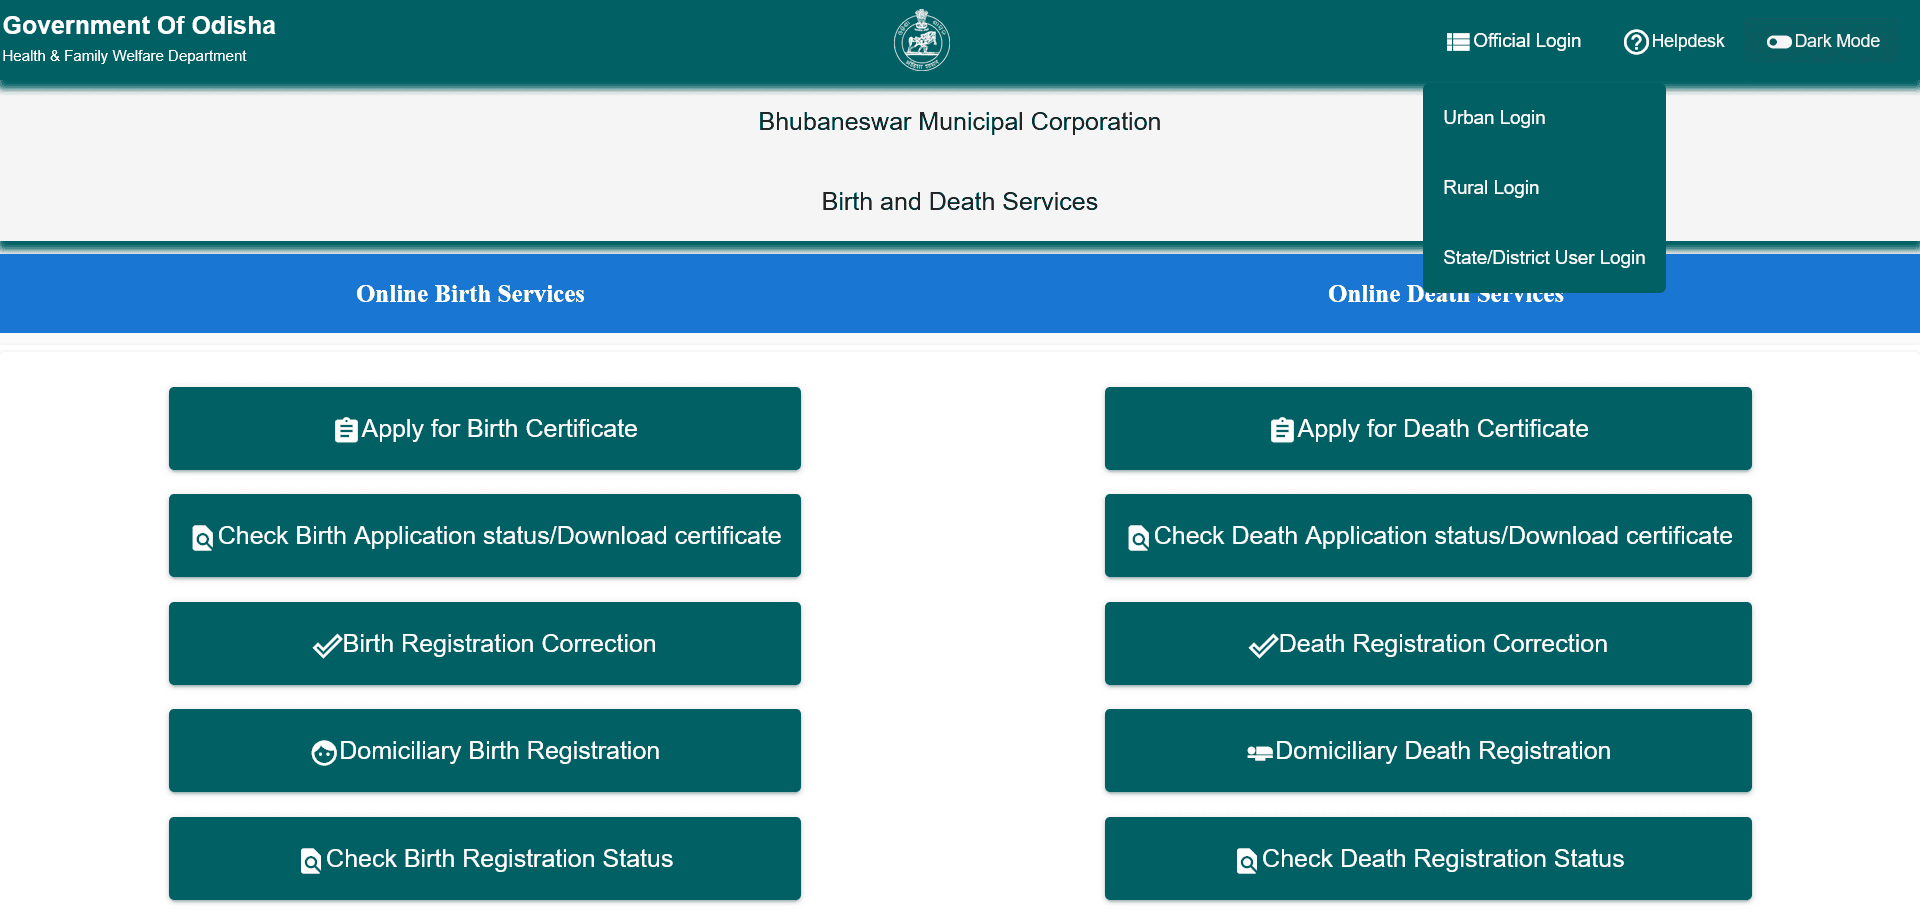Click search document icon on Check Birth Application
The width and height of the screenshot is (1920, 912).
point(202,538)
